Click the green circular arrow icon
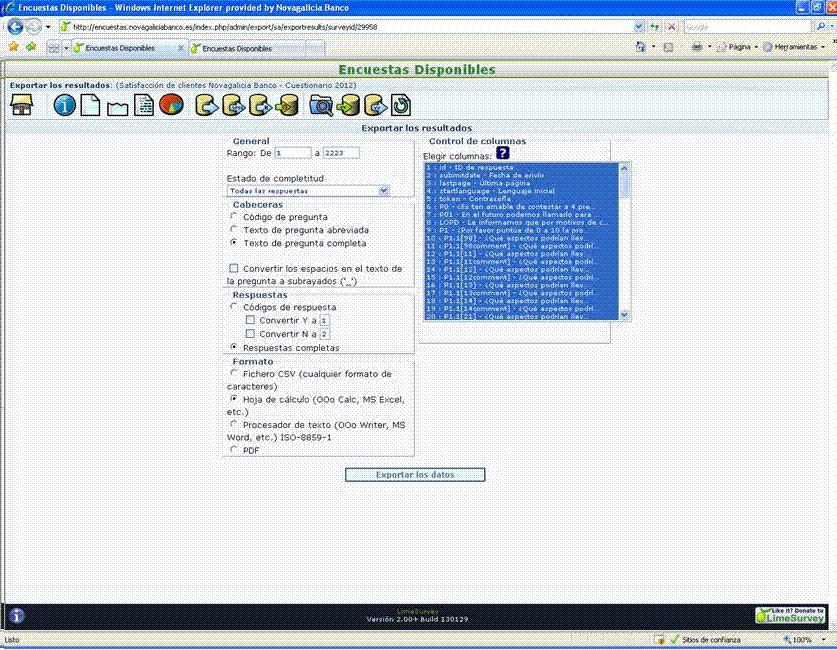Image resolution: width=837 pixels, height=650 pixels. (x=401, y=105)
